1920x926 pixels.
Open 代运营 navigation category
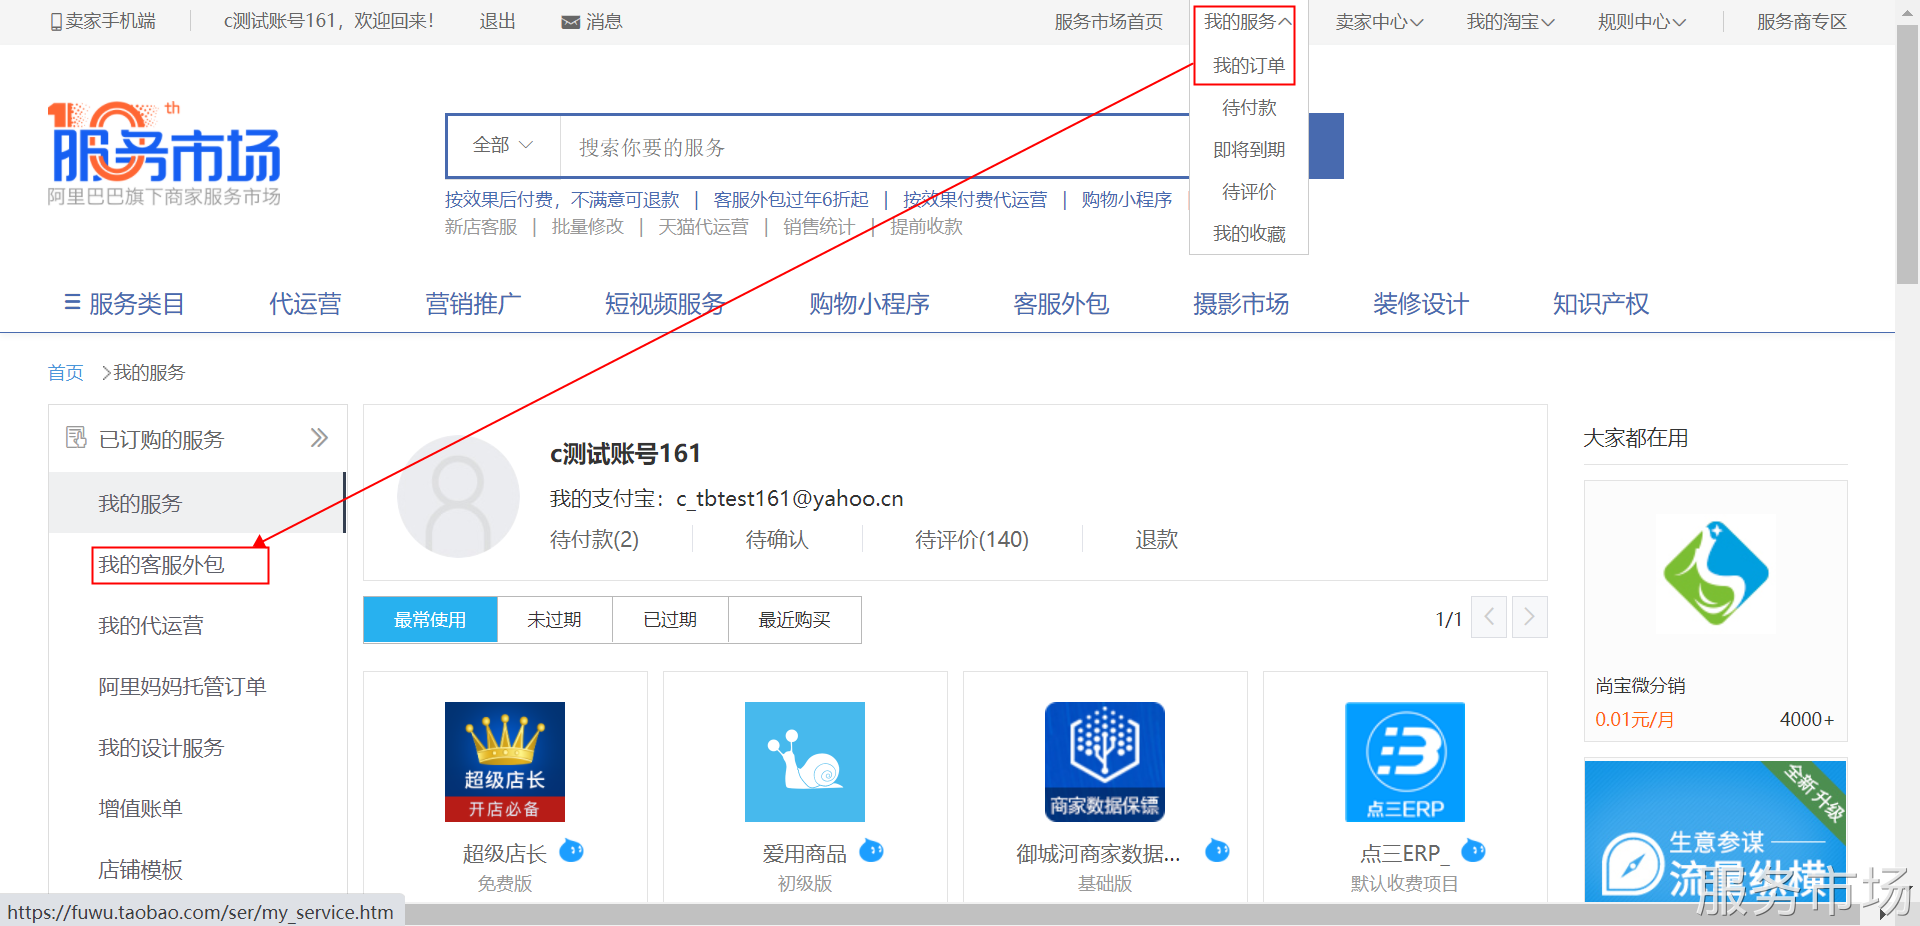tap(305, 304)
